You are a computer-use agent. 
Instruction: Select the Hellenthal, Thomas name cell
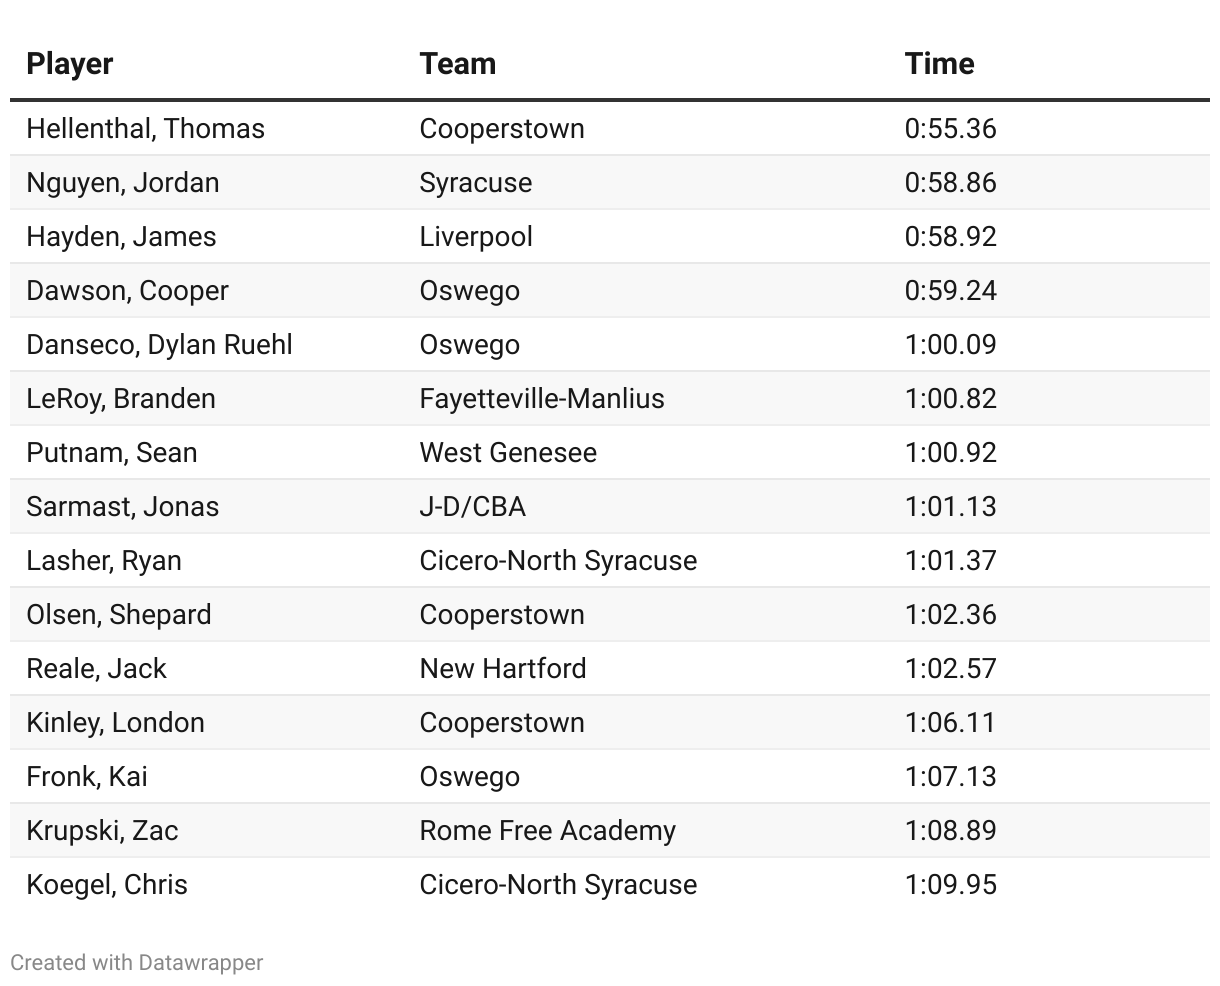tap(146, 129)
